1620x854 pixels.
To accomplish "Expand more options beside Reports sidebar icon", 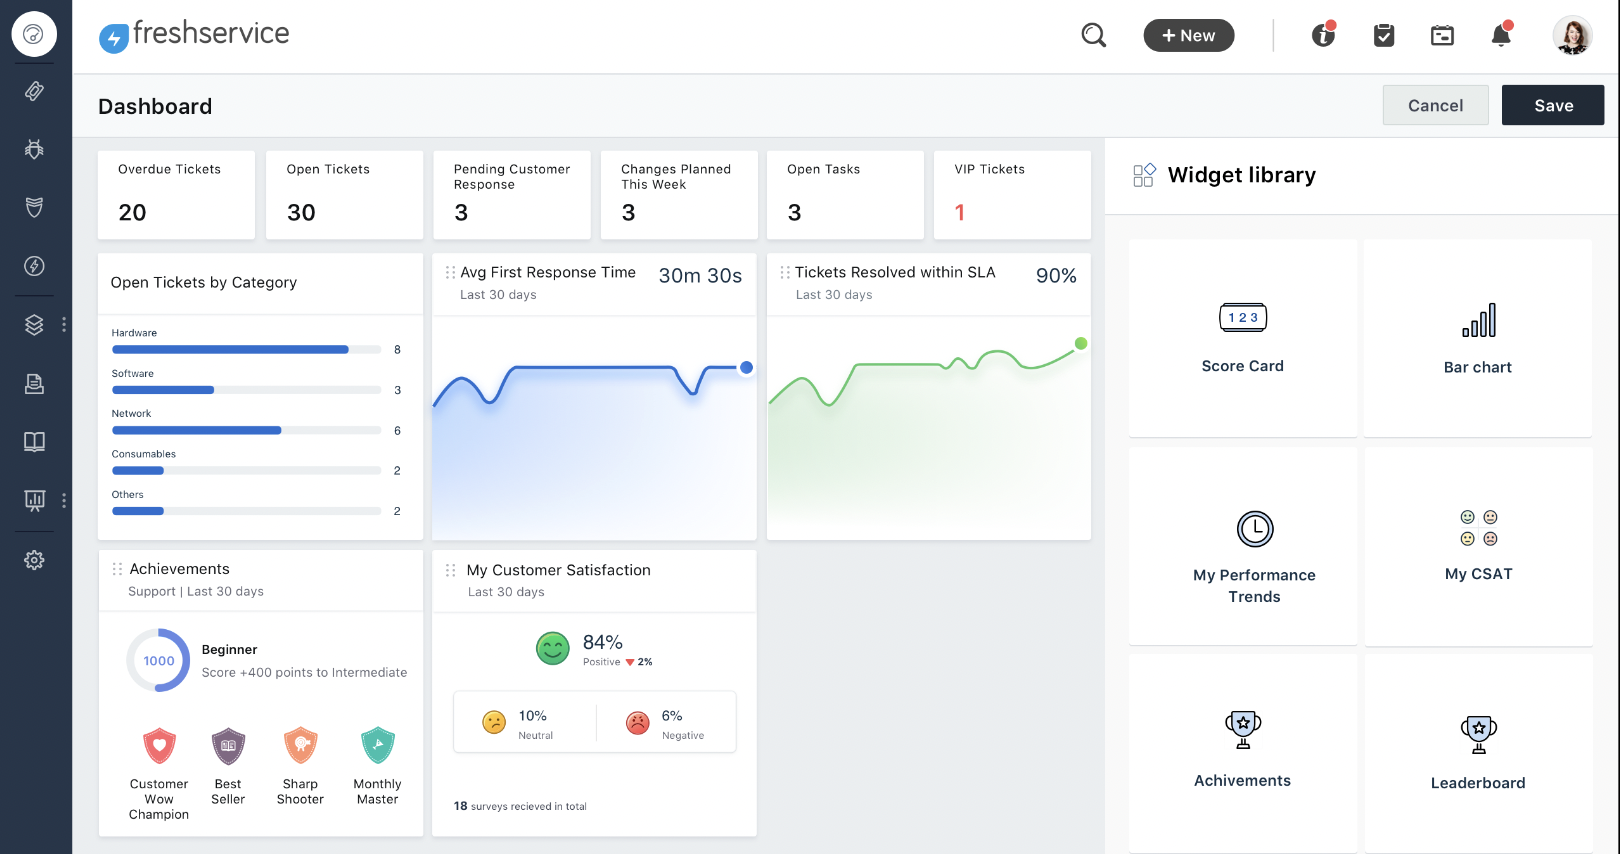I will pos(64,500).
